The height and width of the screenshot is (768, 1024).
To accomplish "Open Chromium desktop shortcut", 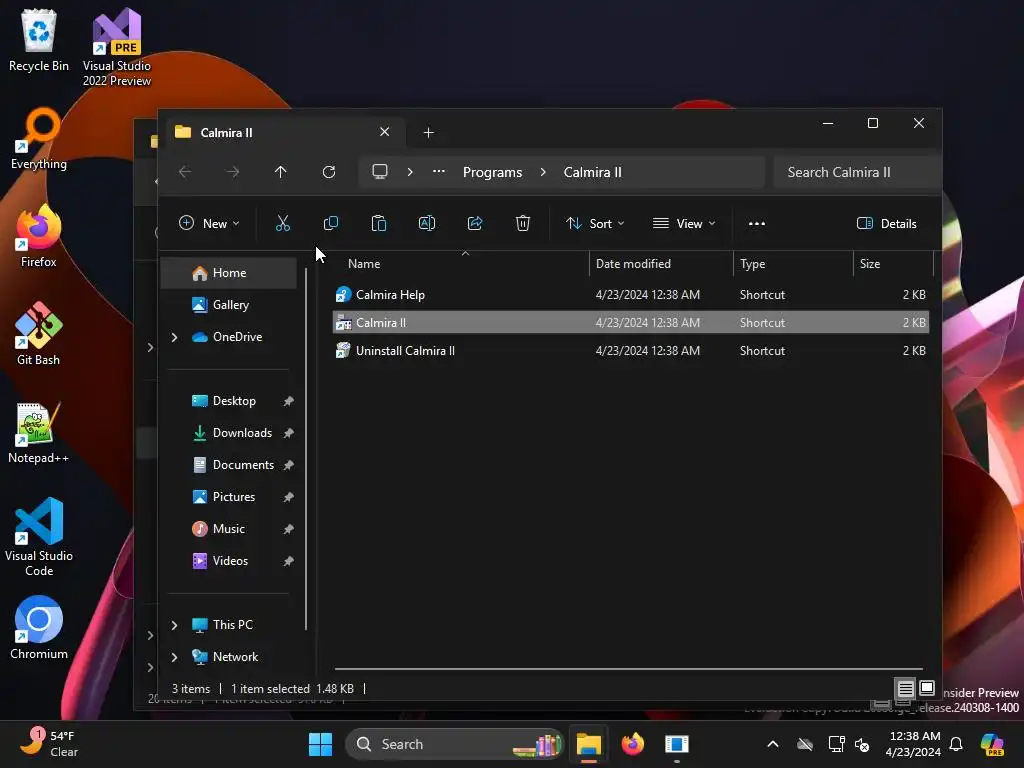I will [x=39, y=628].
